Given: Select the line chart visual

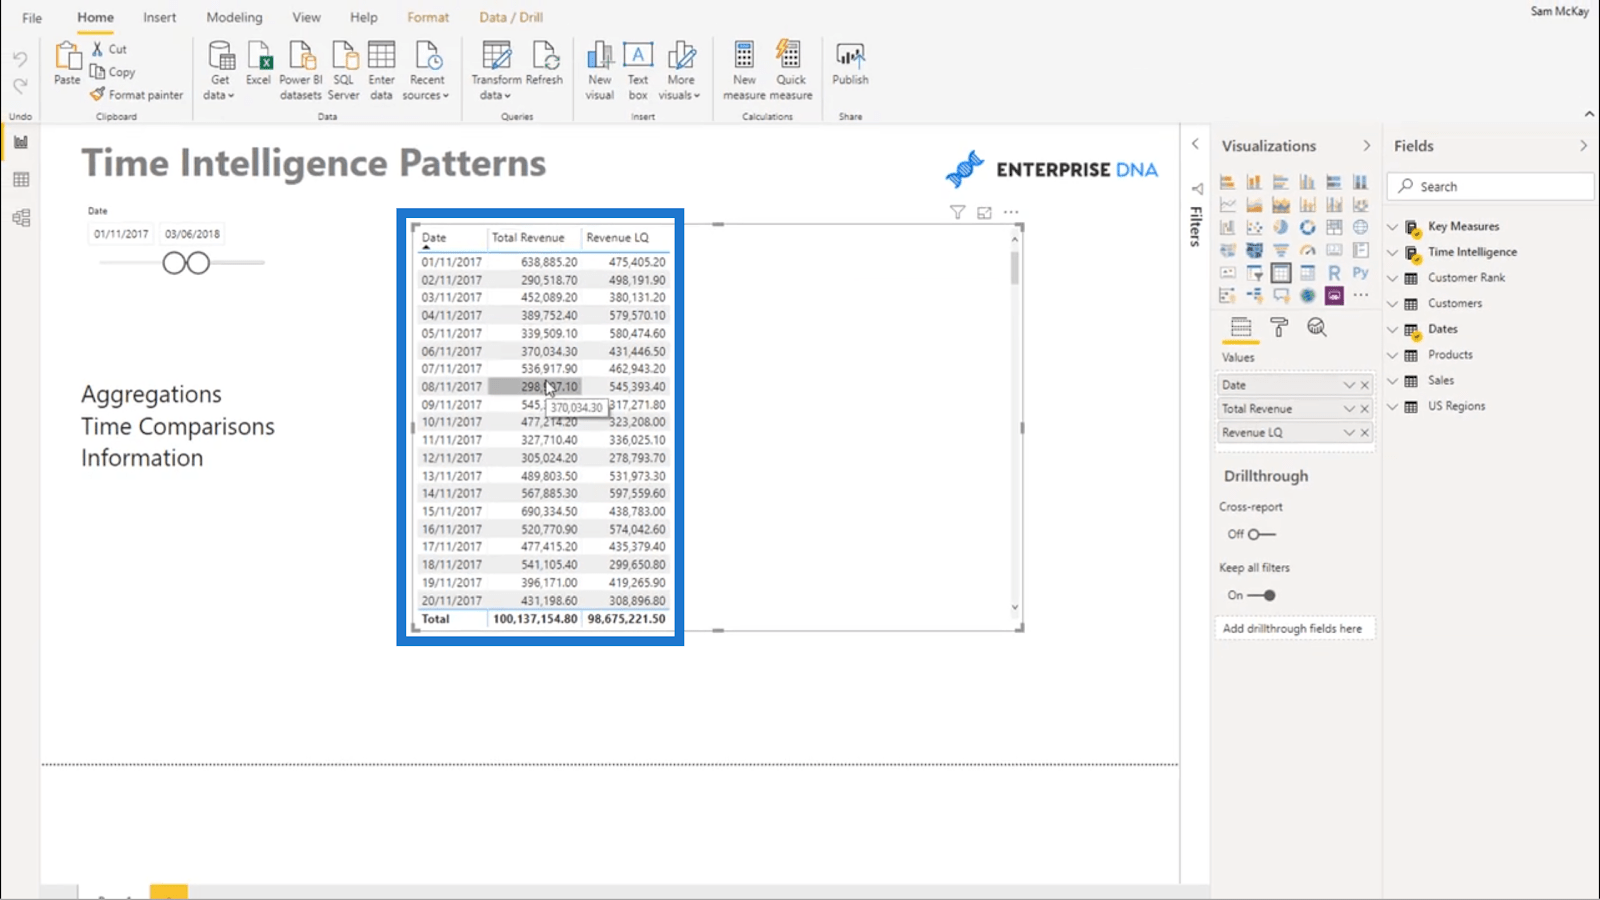Looking at the screenshot, I should point(1227,205).
